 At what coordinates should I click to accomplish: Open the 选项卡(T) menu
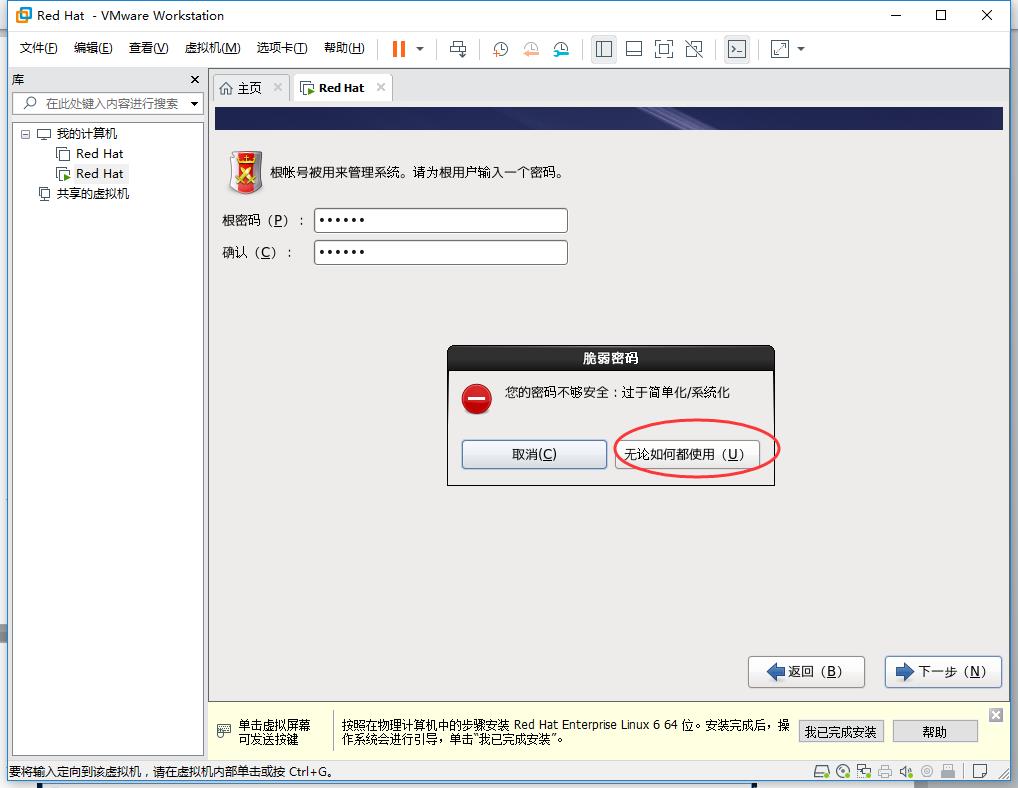(x=282, y=48)
